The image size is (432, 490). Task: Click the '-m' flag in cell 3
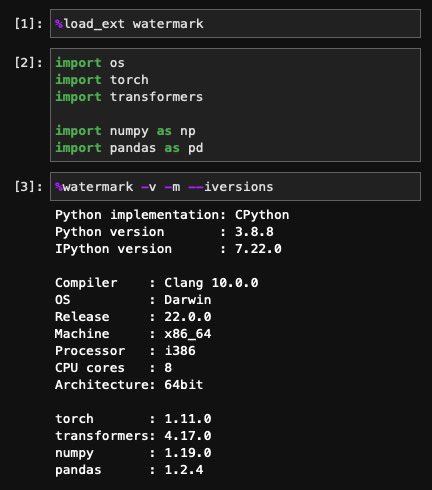click(x=172, y=187)
